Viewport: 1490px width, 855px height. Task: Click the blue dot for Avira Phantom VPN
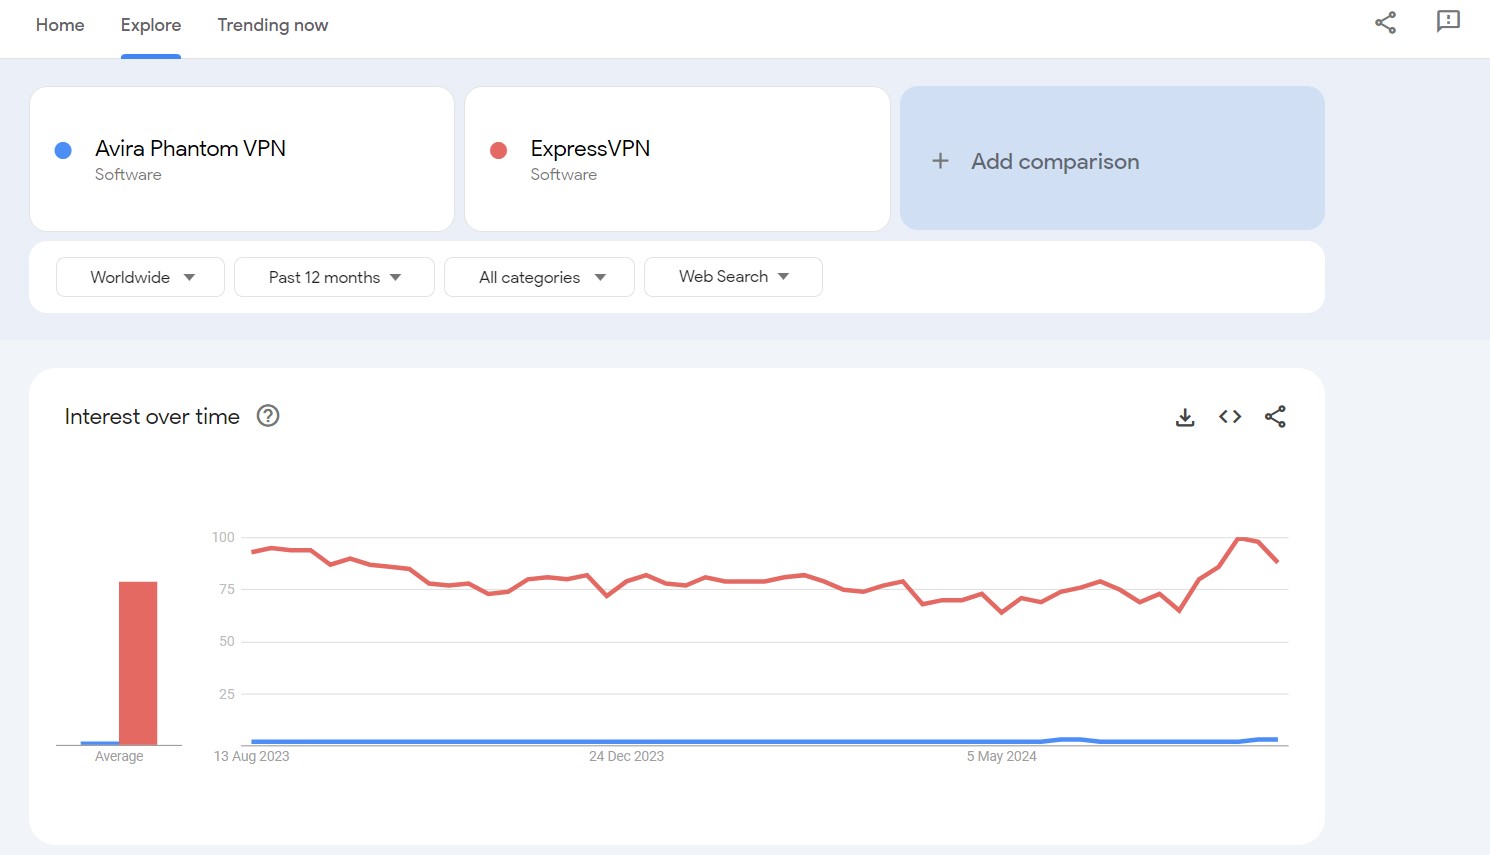pos(63,150)
